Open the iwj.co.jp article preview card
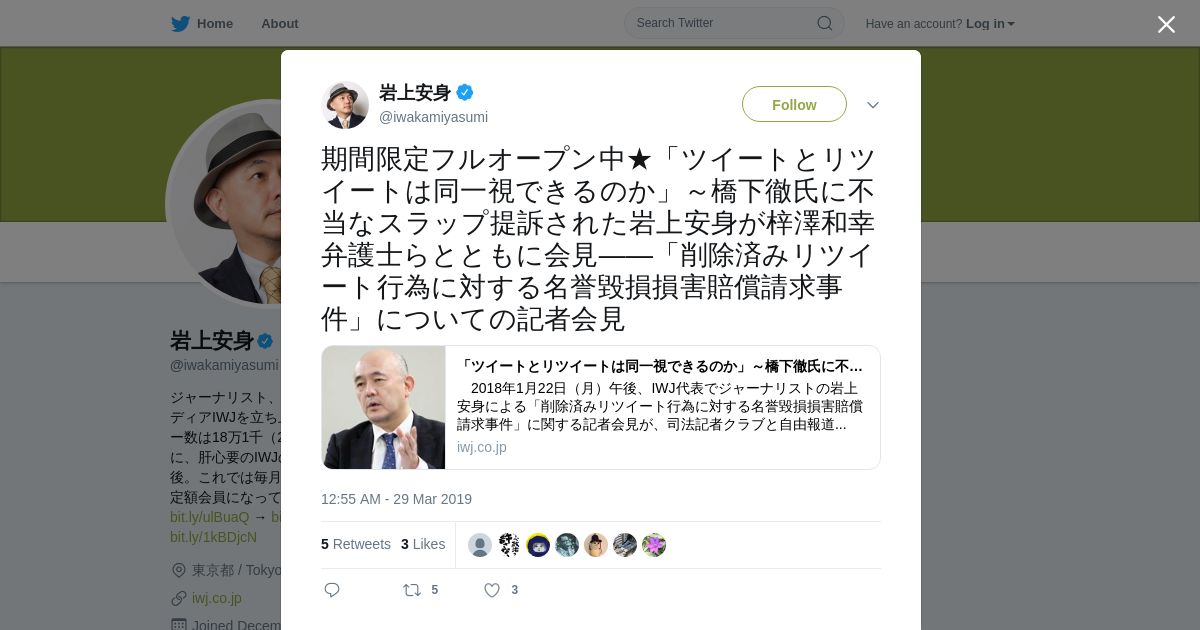 601,407
